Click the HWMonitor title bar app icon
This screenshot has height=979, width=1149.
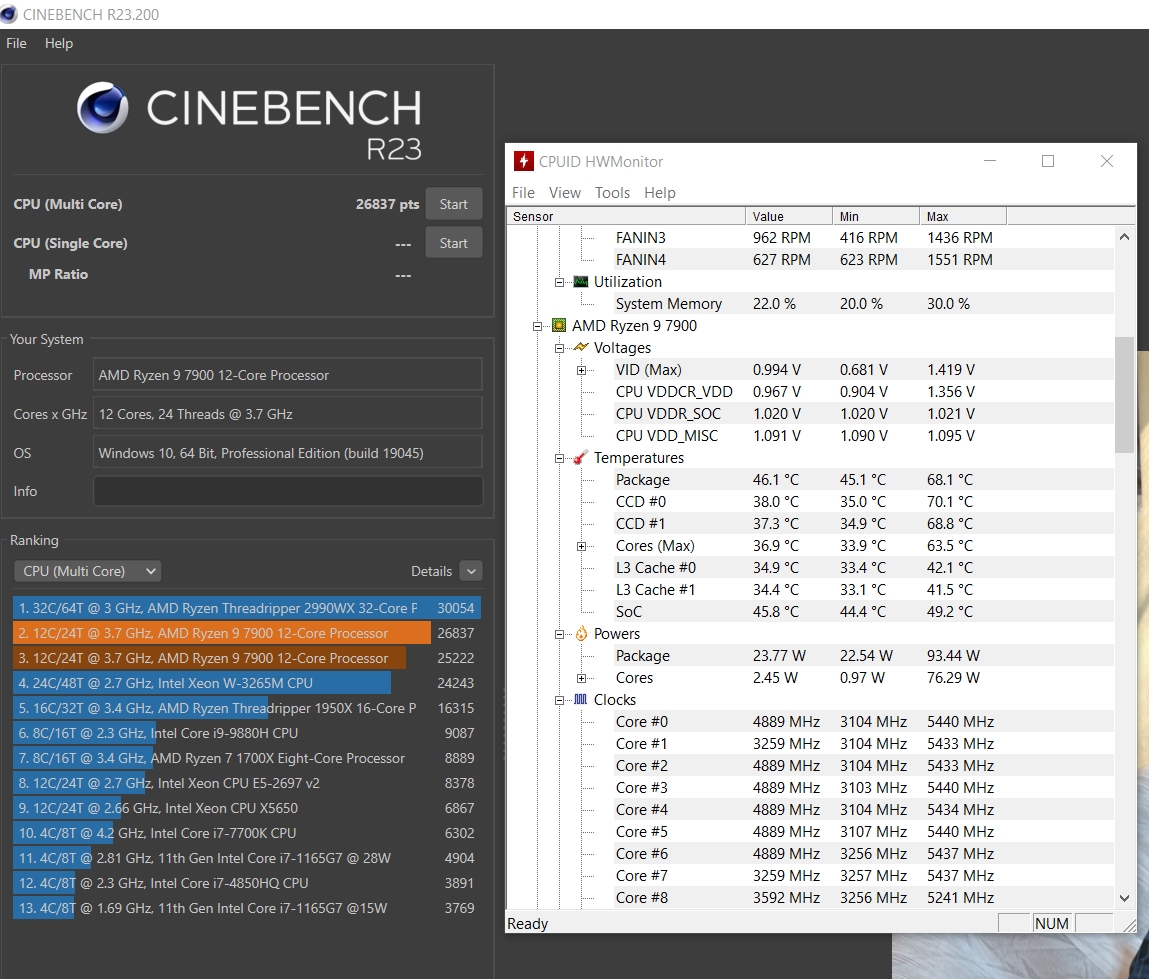pyautogui.click(x=523, y=162)
